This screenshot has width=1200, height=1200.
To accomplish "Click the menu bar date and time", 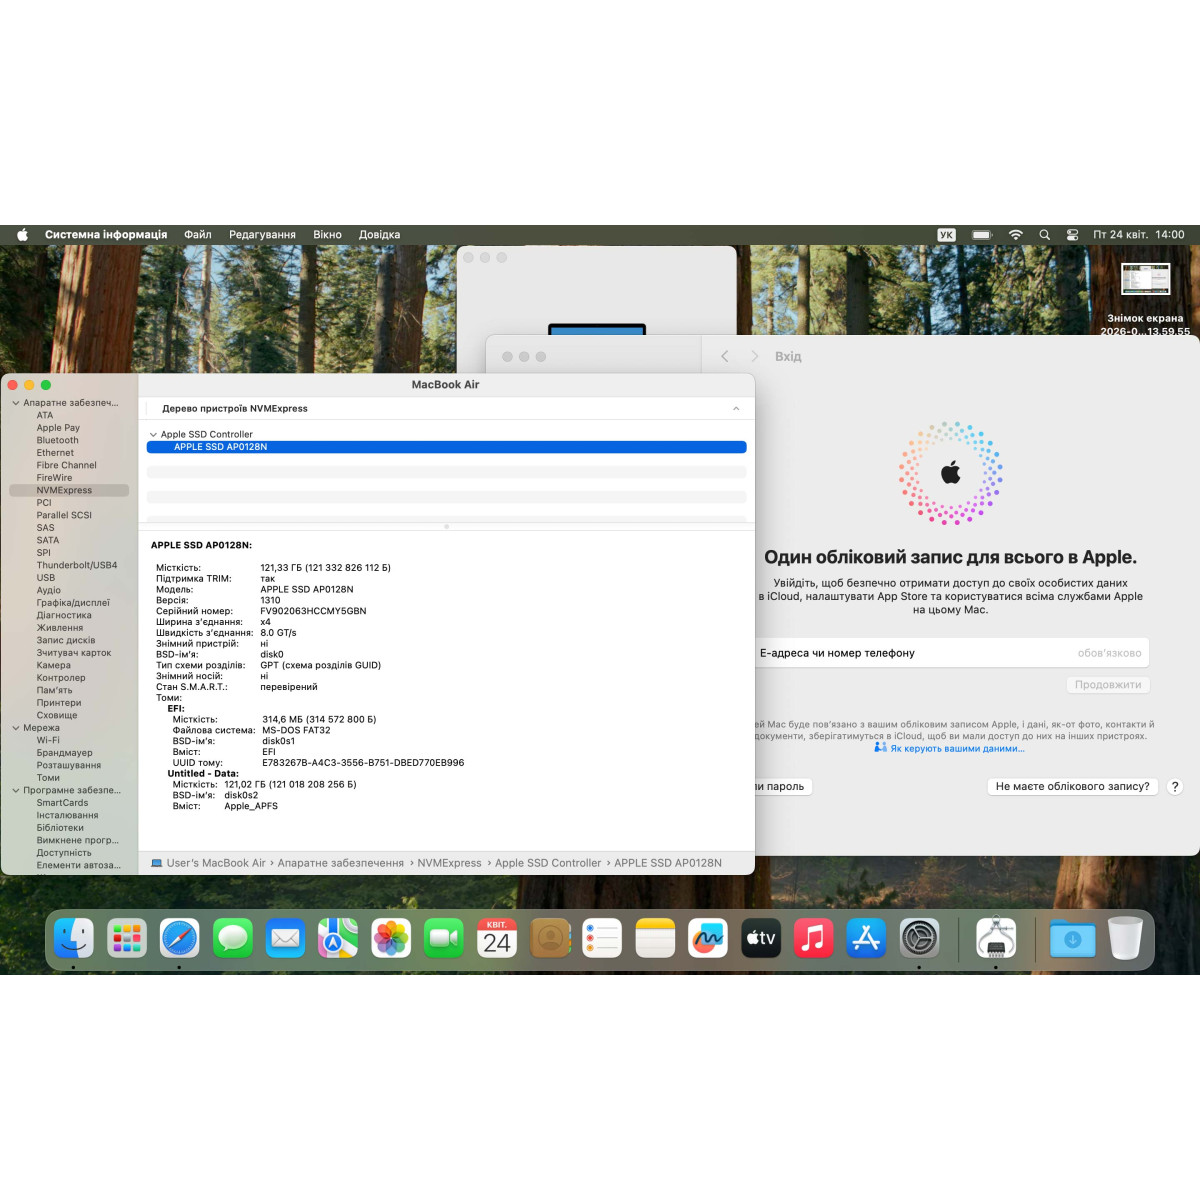I will pos(1138,235).
